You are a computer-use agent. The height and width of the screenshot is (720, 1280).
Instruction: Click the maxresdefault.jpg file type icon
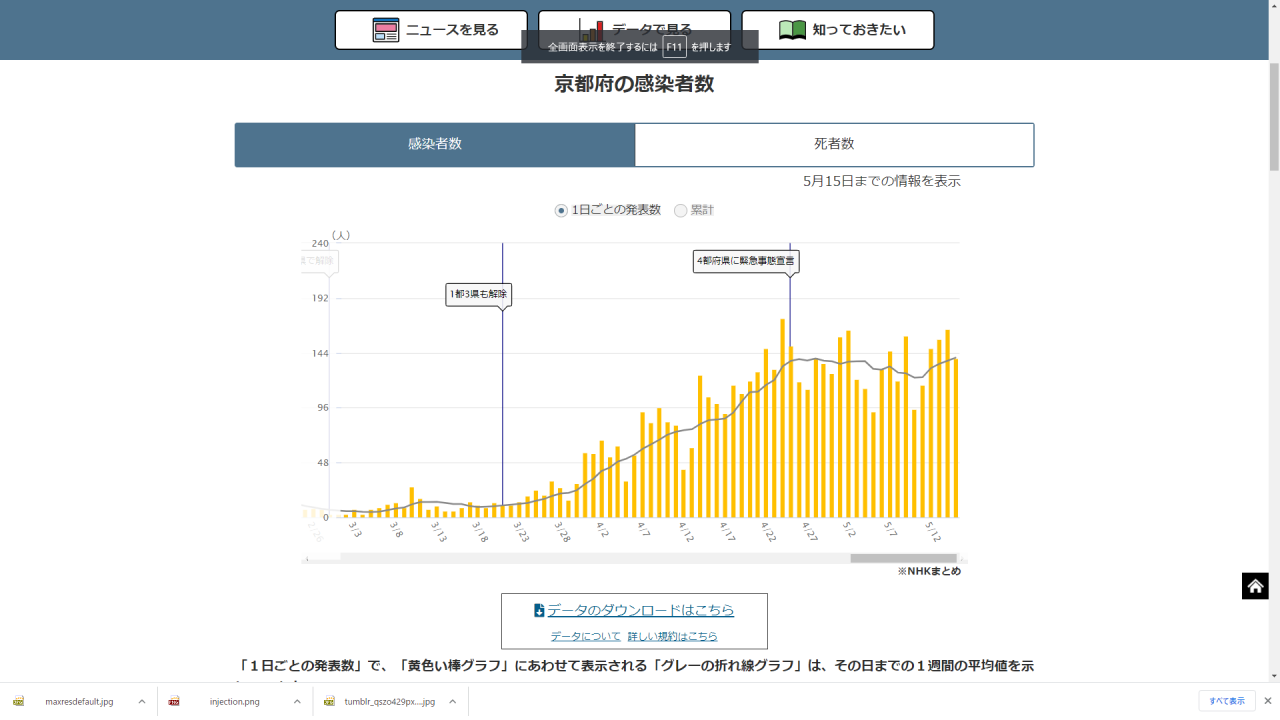click(x=19, y=701)
